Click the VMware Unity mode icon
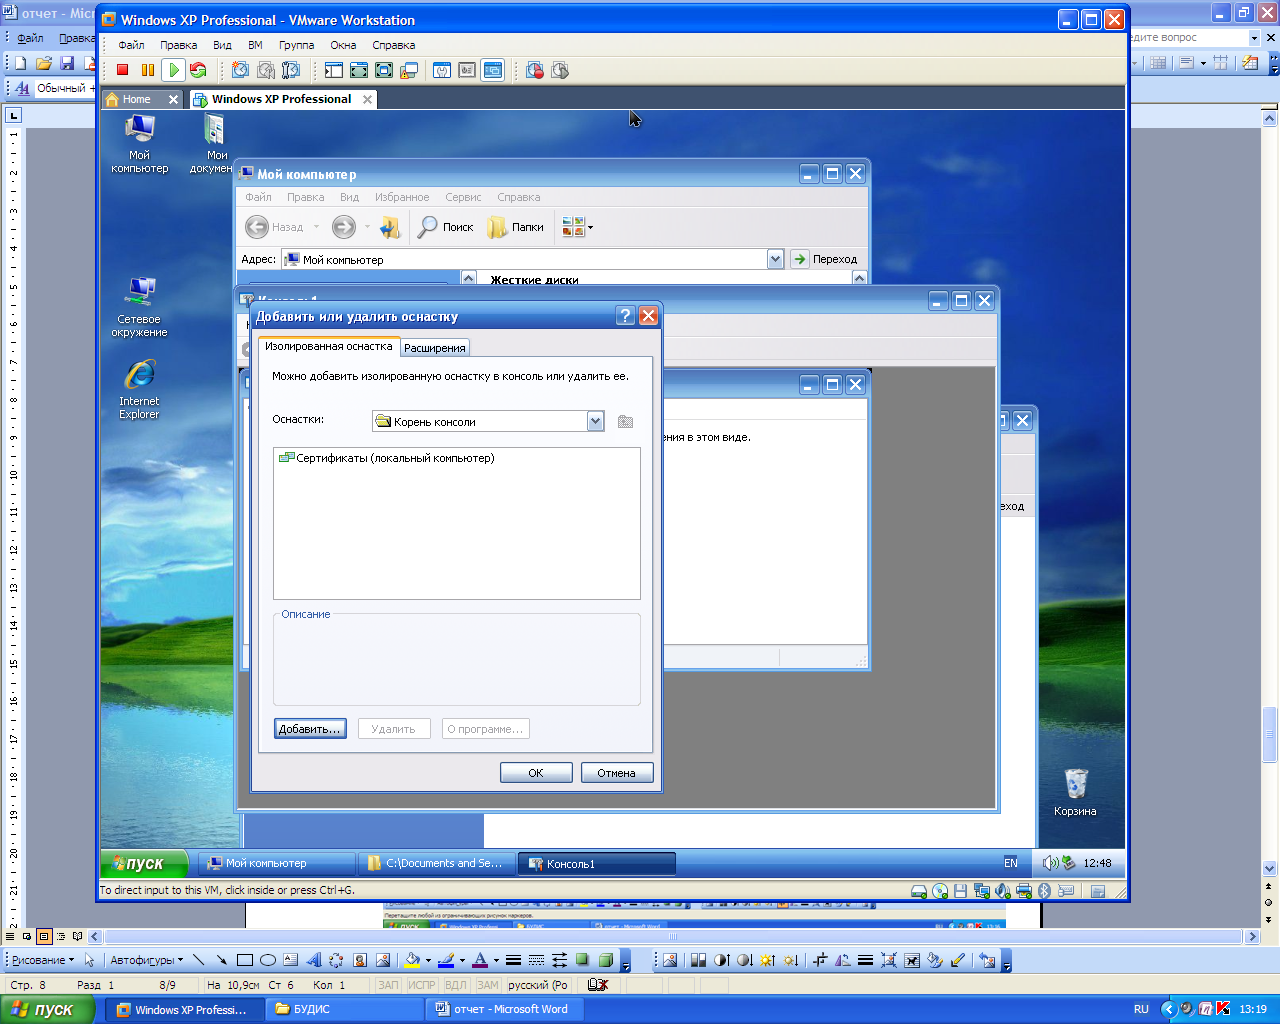The width and height of the screenshot is (1280, 1024). tap(409, 70)
